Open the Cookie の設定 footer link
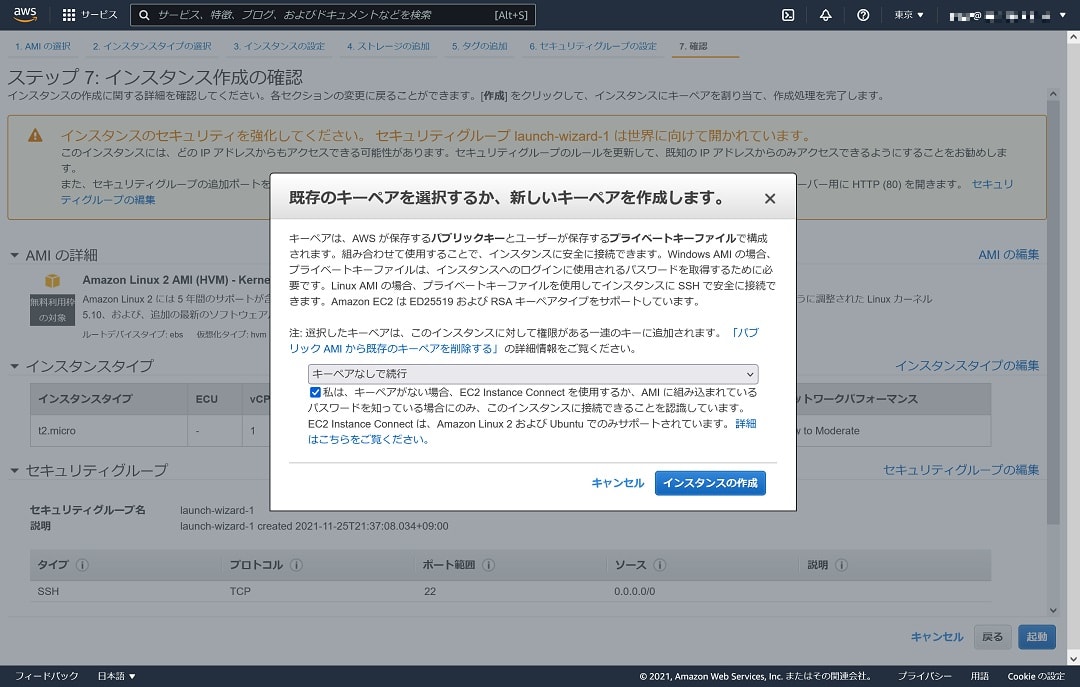The image size is (1080, 687). pyautogui.click(x=1036, y=676)
